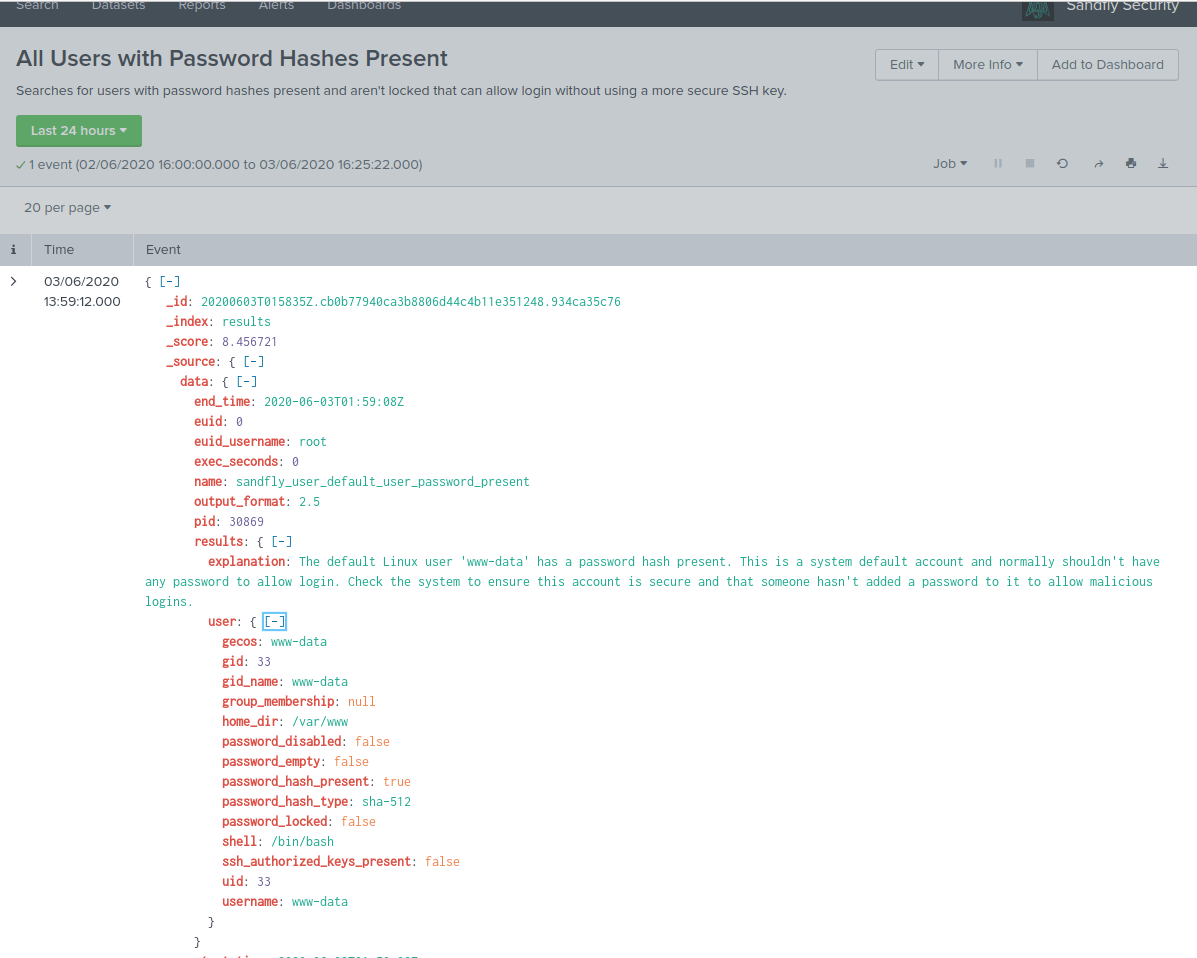Click the sandfly_user_default_user_password_present name value

coord(382,482)
